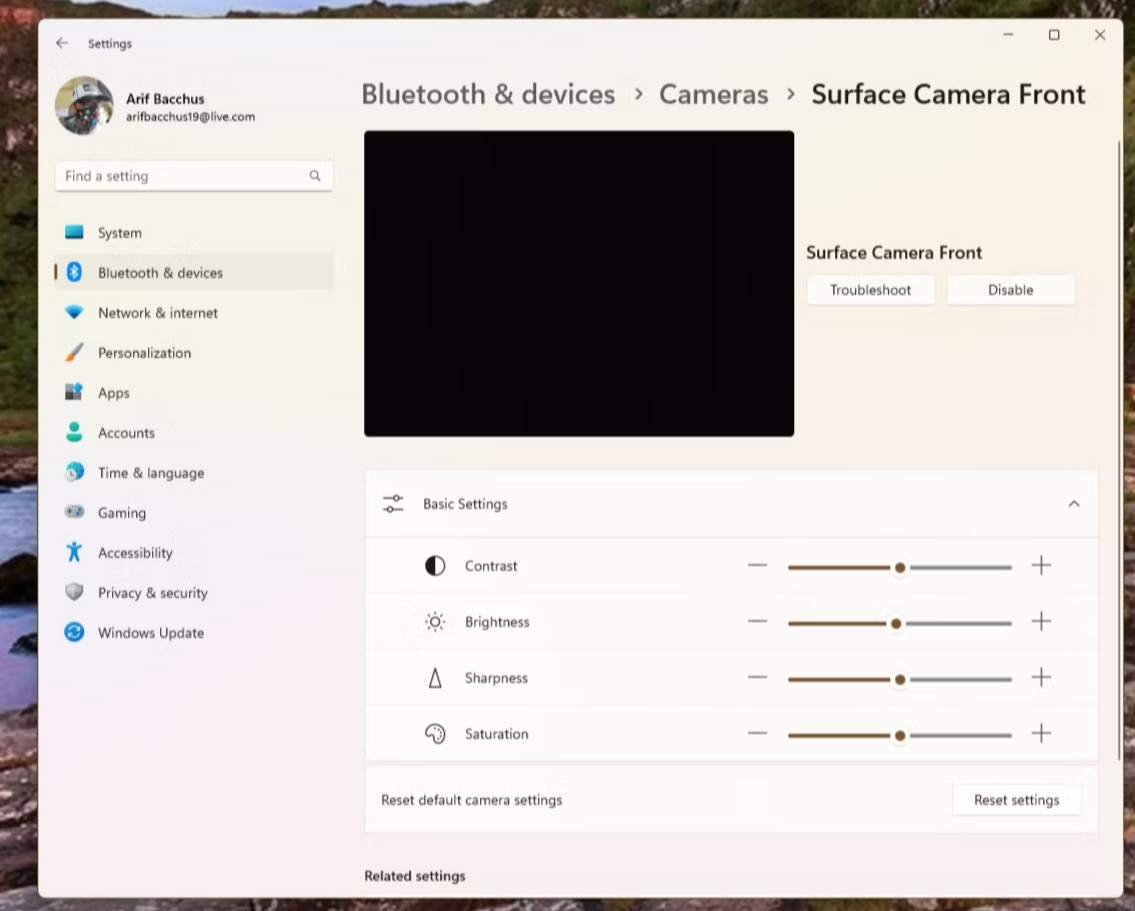Disable the Surface Camera Front

(x=1010, y=290)
